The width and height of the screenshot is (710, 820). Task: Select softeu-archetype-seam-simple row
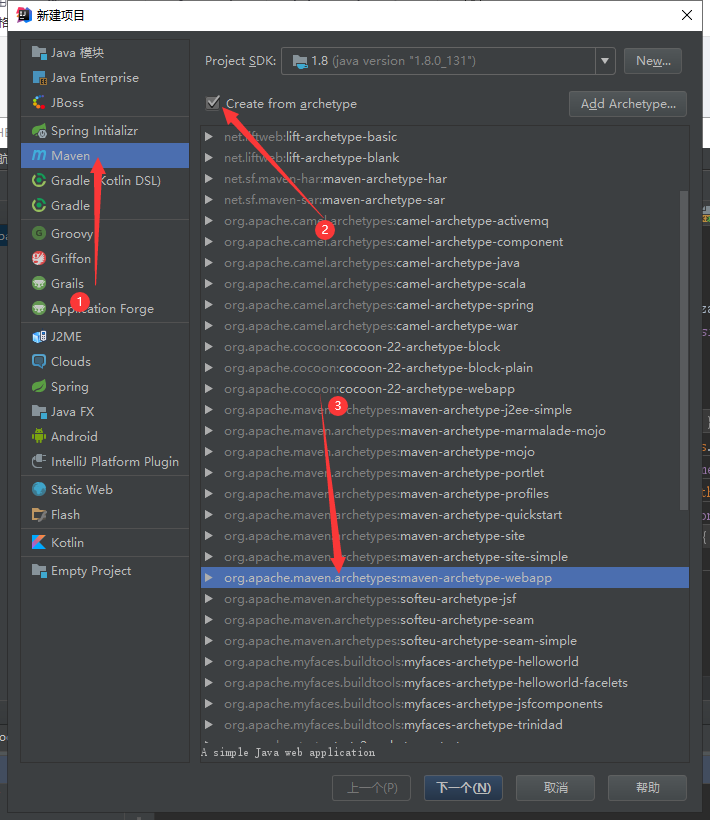pos(445,641)
